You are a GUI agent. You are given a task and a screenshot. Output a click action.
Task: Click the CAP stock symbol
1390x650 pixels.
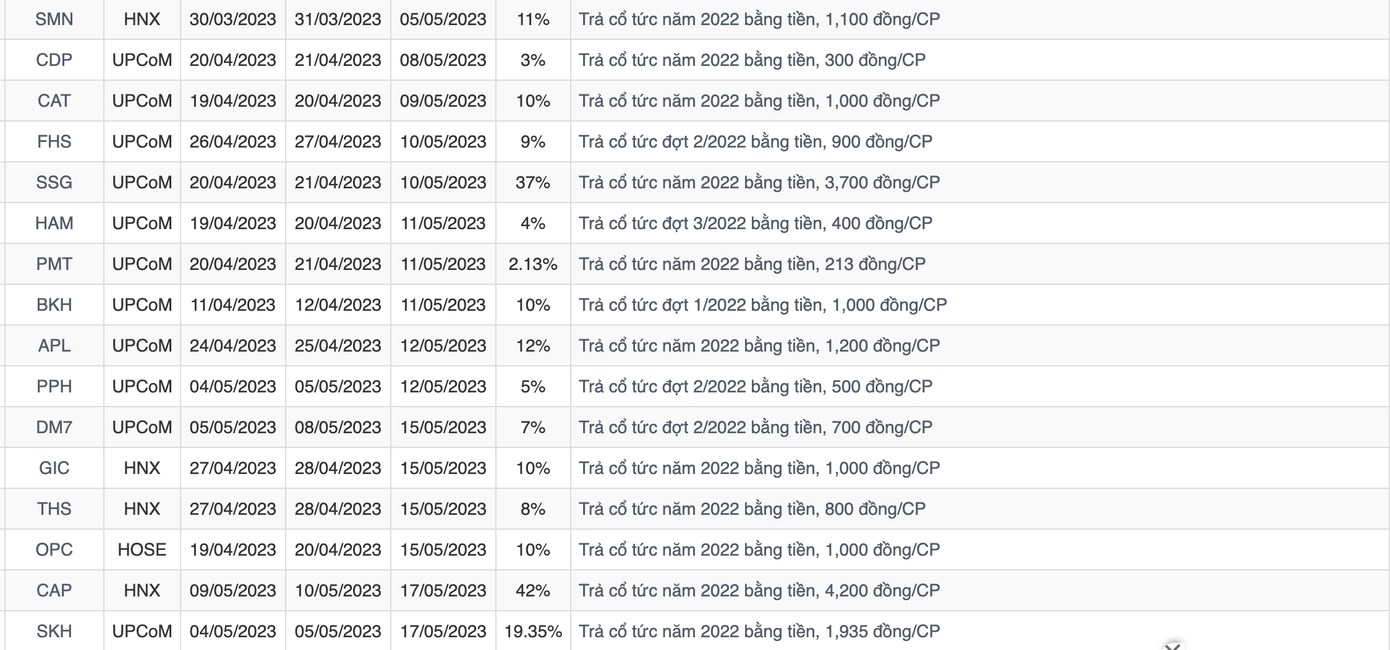(x=54, y=591)
